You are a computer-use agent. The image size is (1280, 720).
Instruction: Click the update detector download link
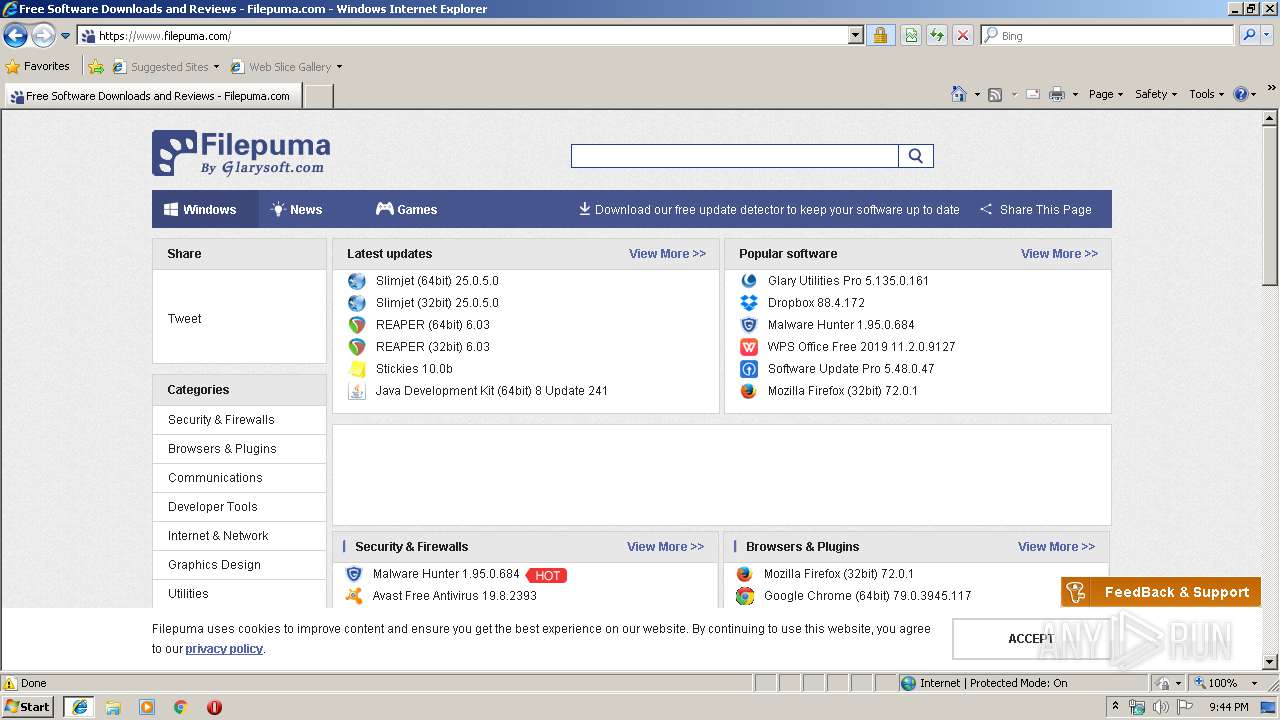click(x=768, y=210)
